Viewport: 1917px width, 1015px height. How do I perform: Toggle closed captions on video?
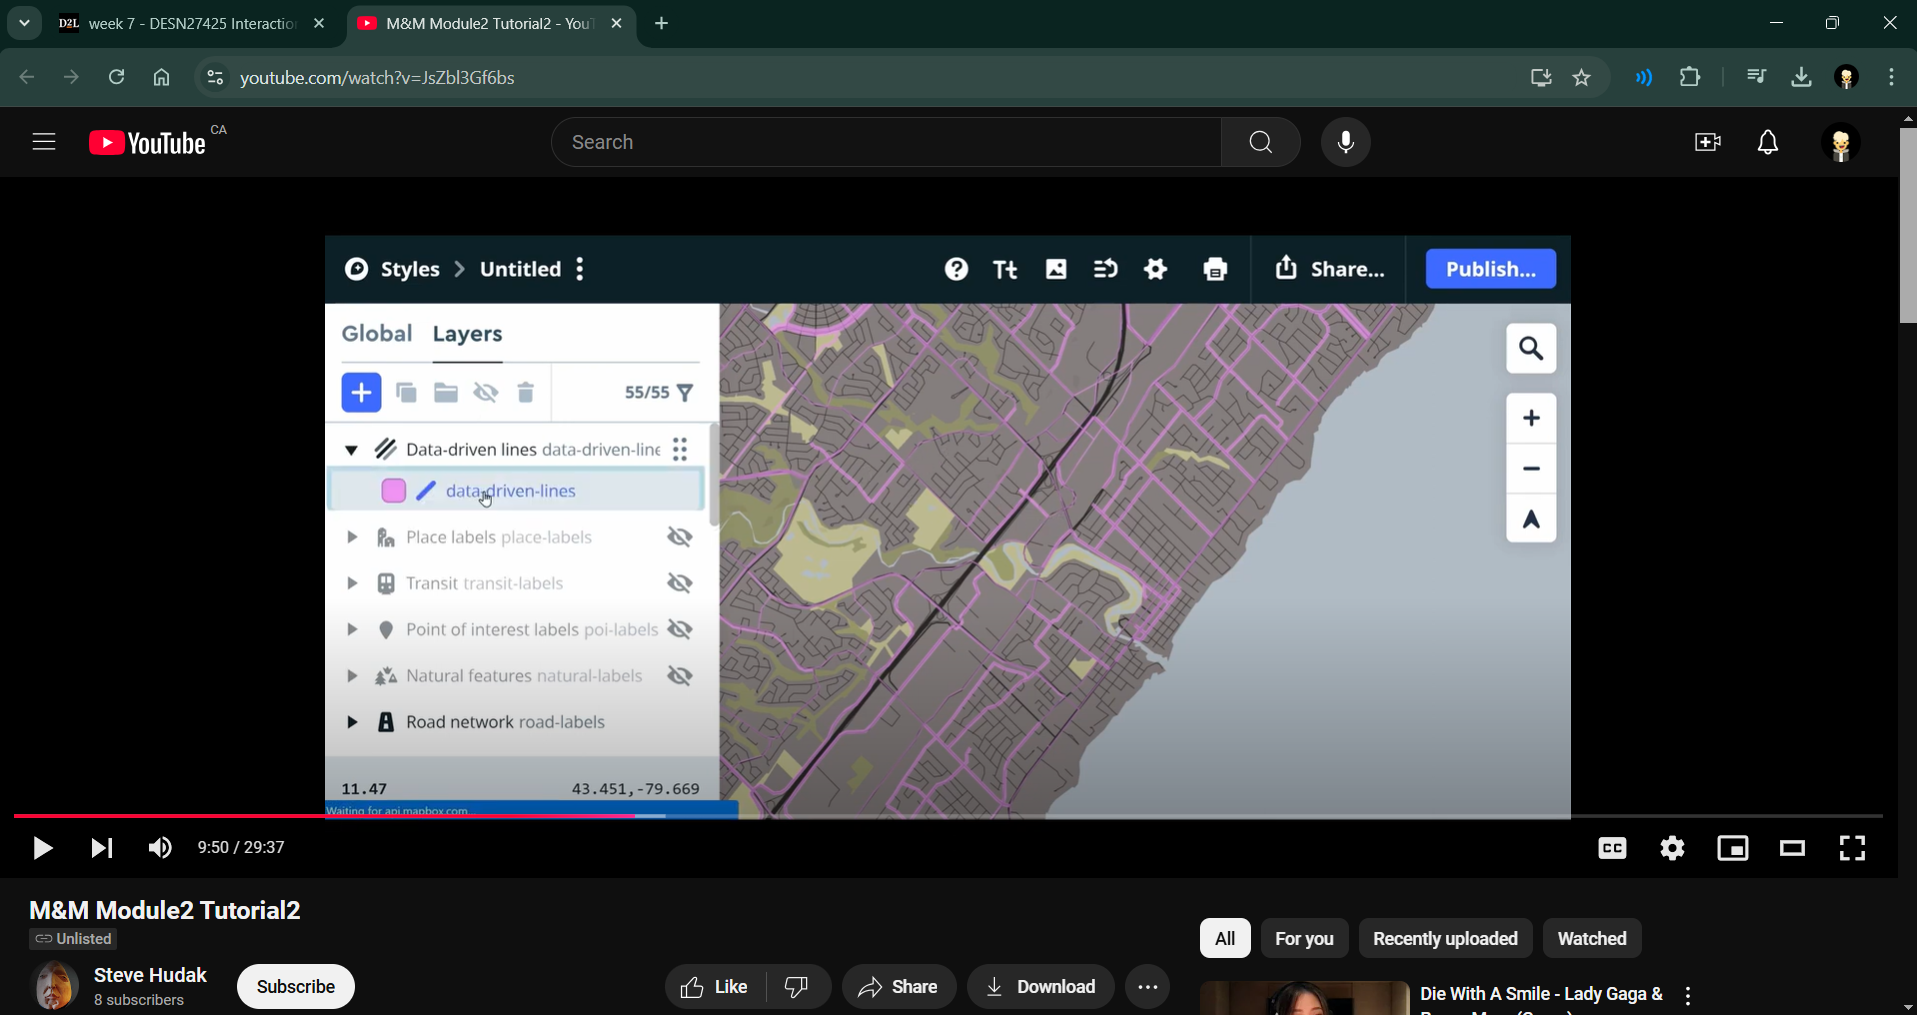point(1612,849)
